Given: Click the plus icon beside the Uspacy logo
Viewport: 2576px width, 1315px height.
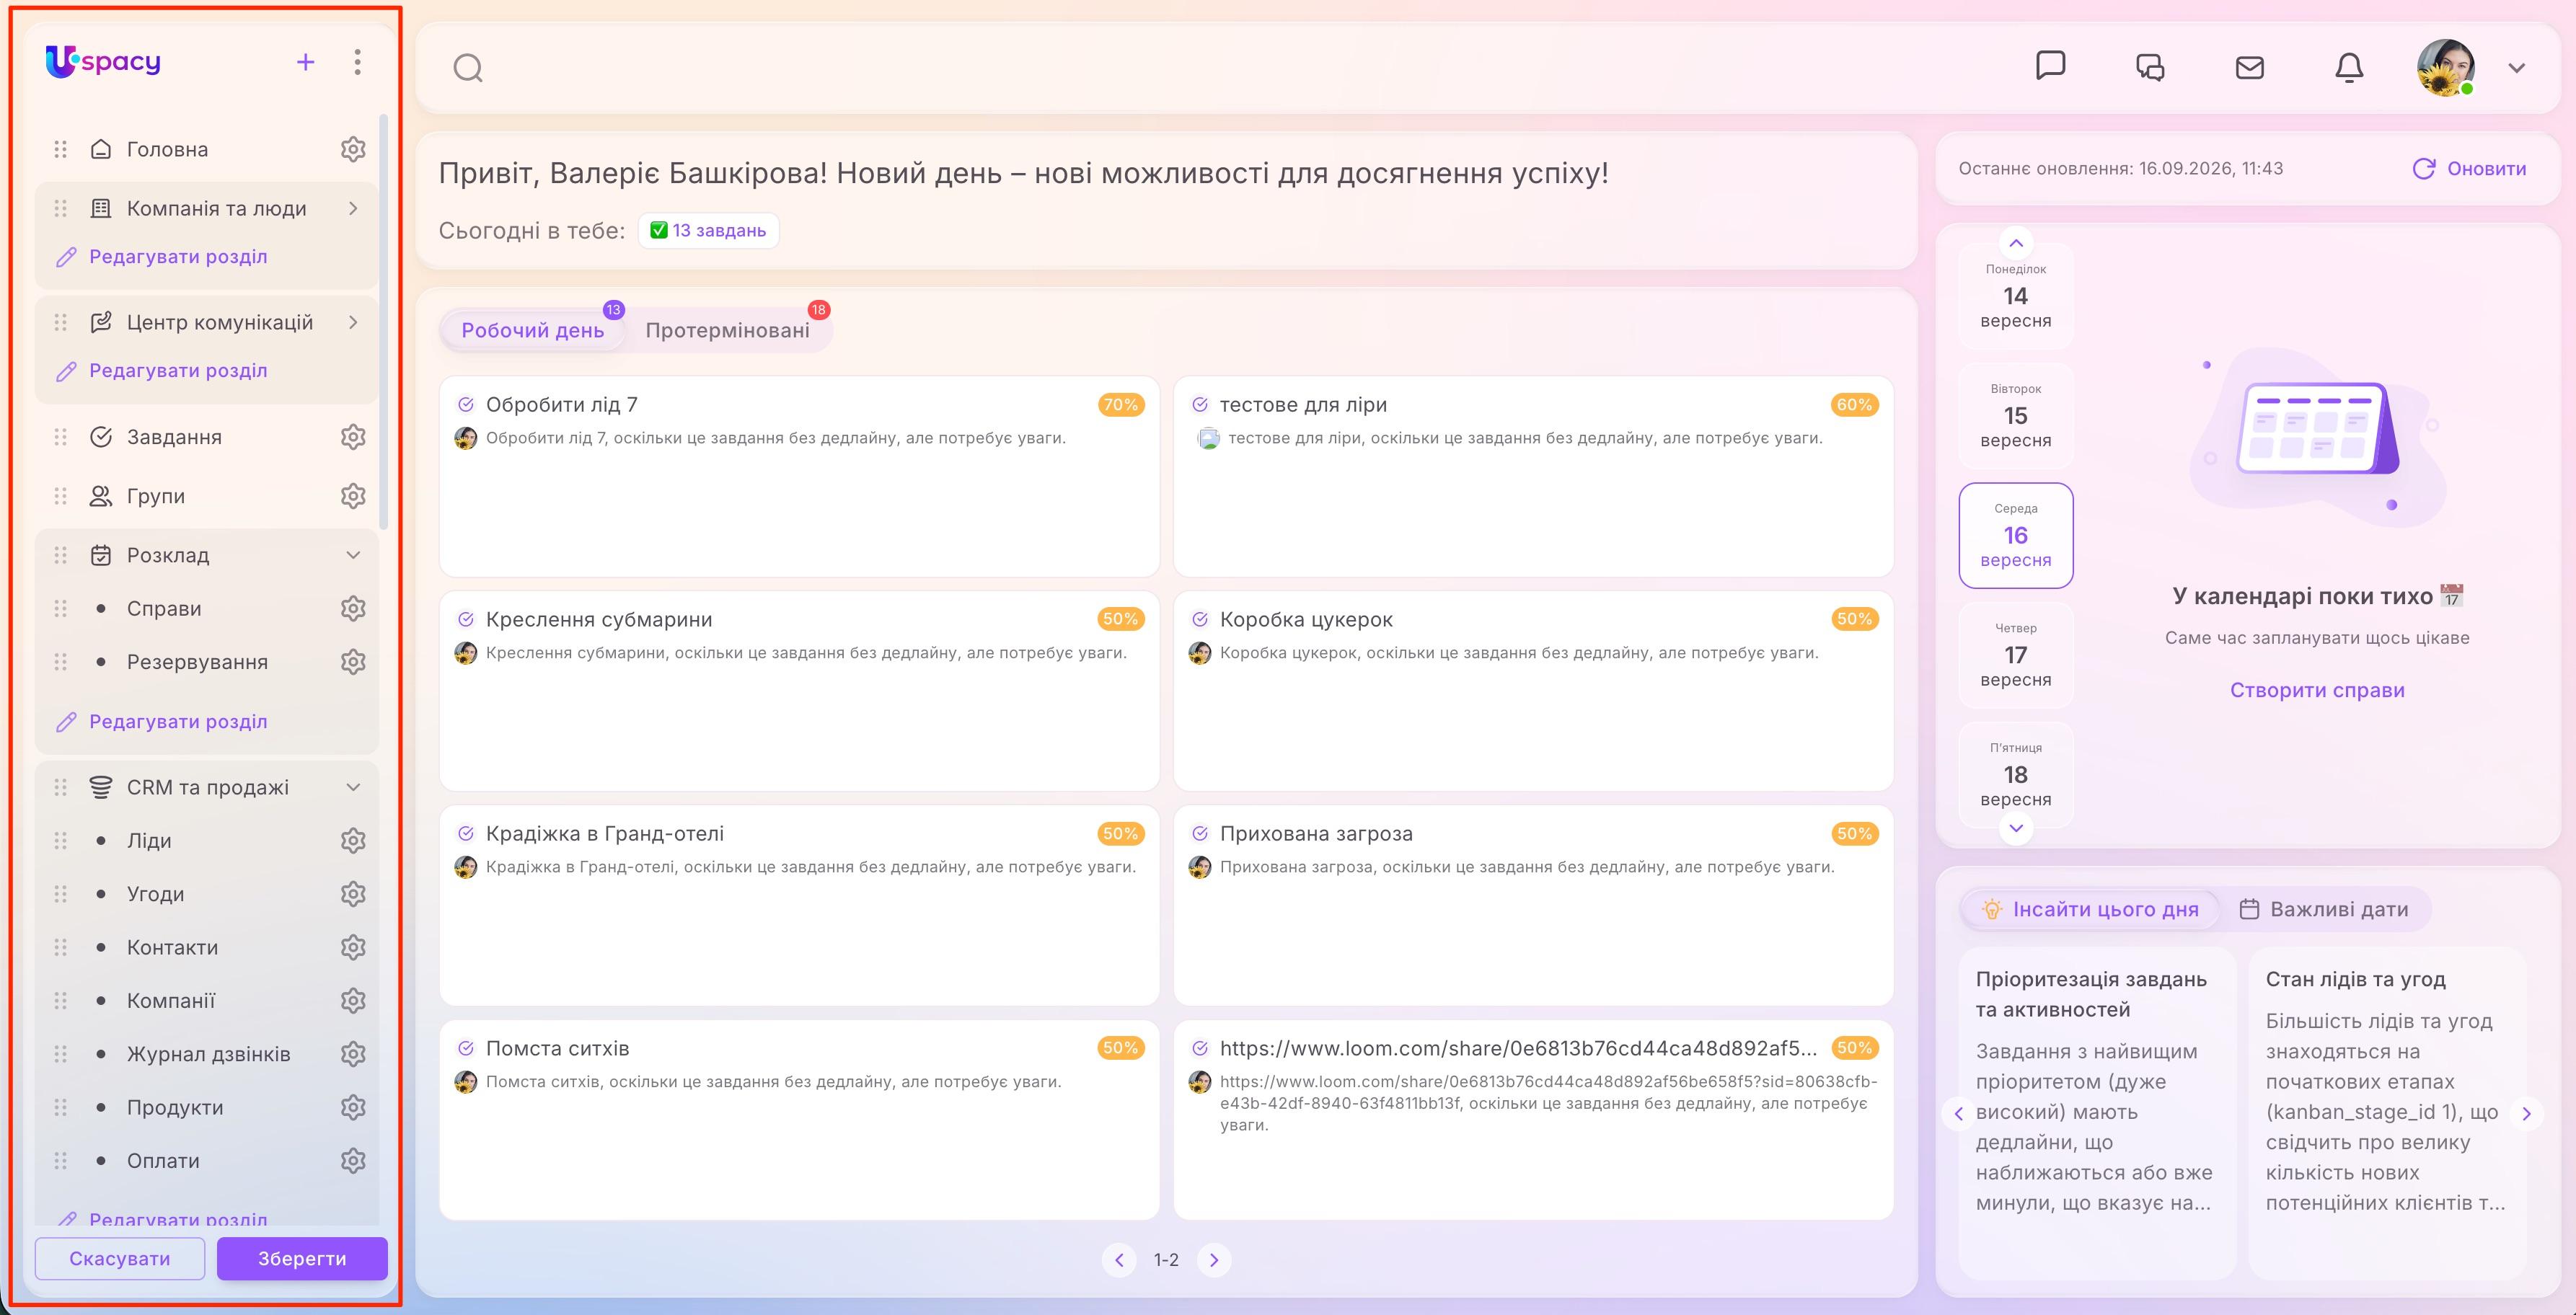Looking at the screenshot, I should coord(306,62).
